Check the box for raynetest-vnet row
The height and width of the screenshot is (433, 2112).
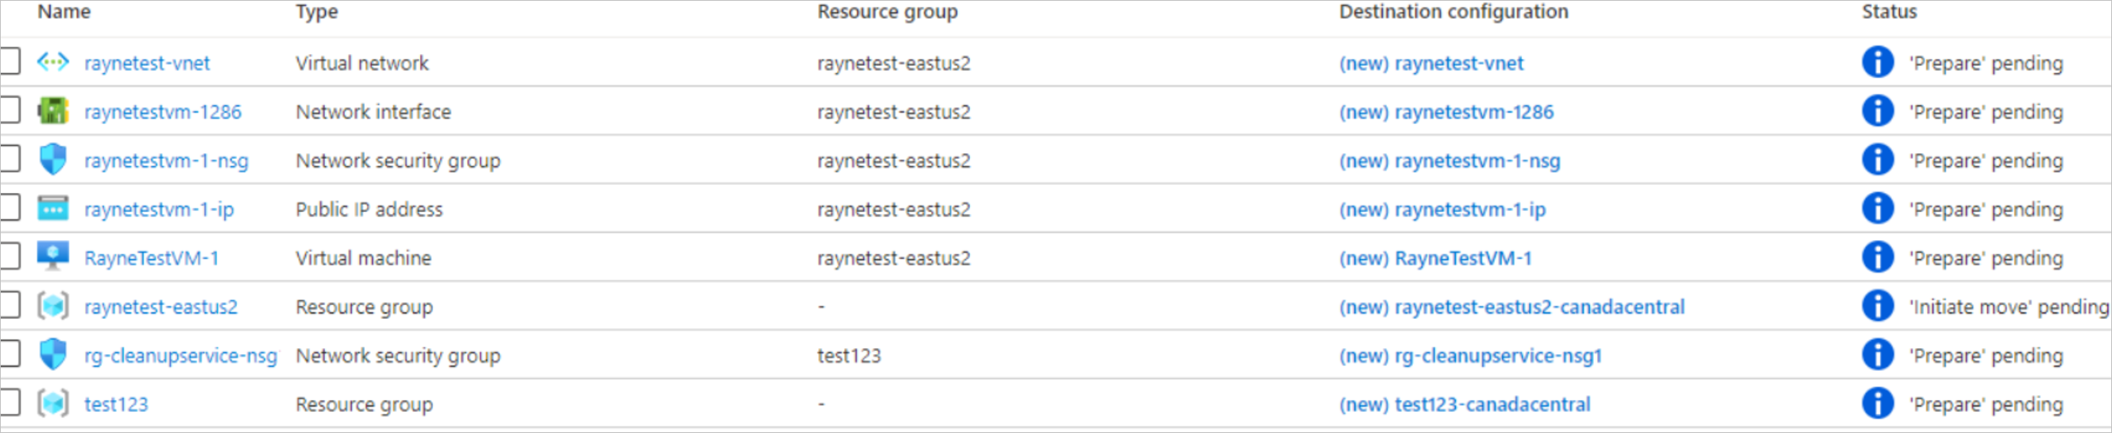9,62
